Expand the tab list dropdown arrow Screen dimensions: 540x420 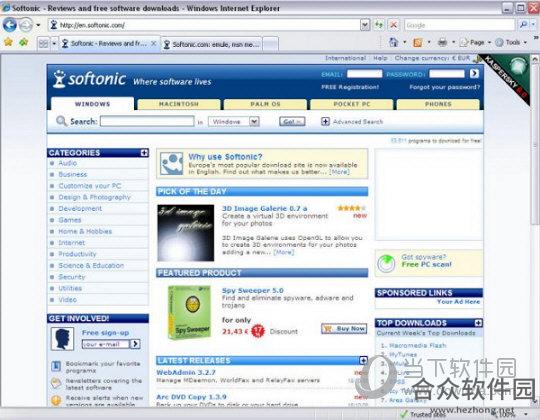pyautogui.click(x=54, y=44)
